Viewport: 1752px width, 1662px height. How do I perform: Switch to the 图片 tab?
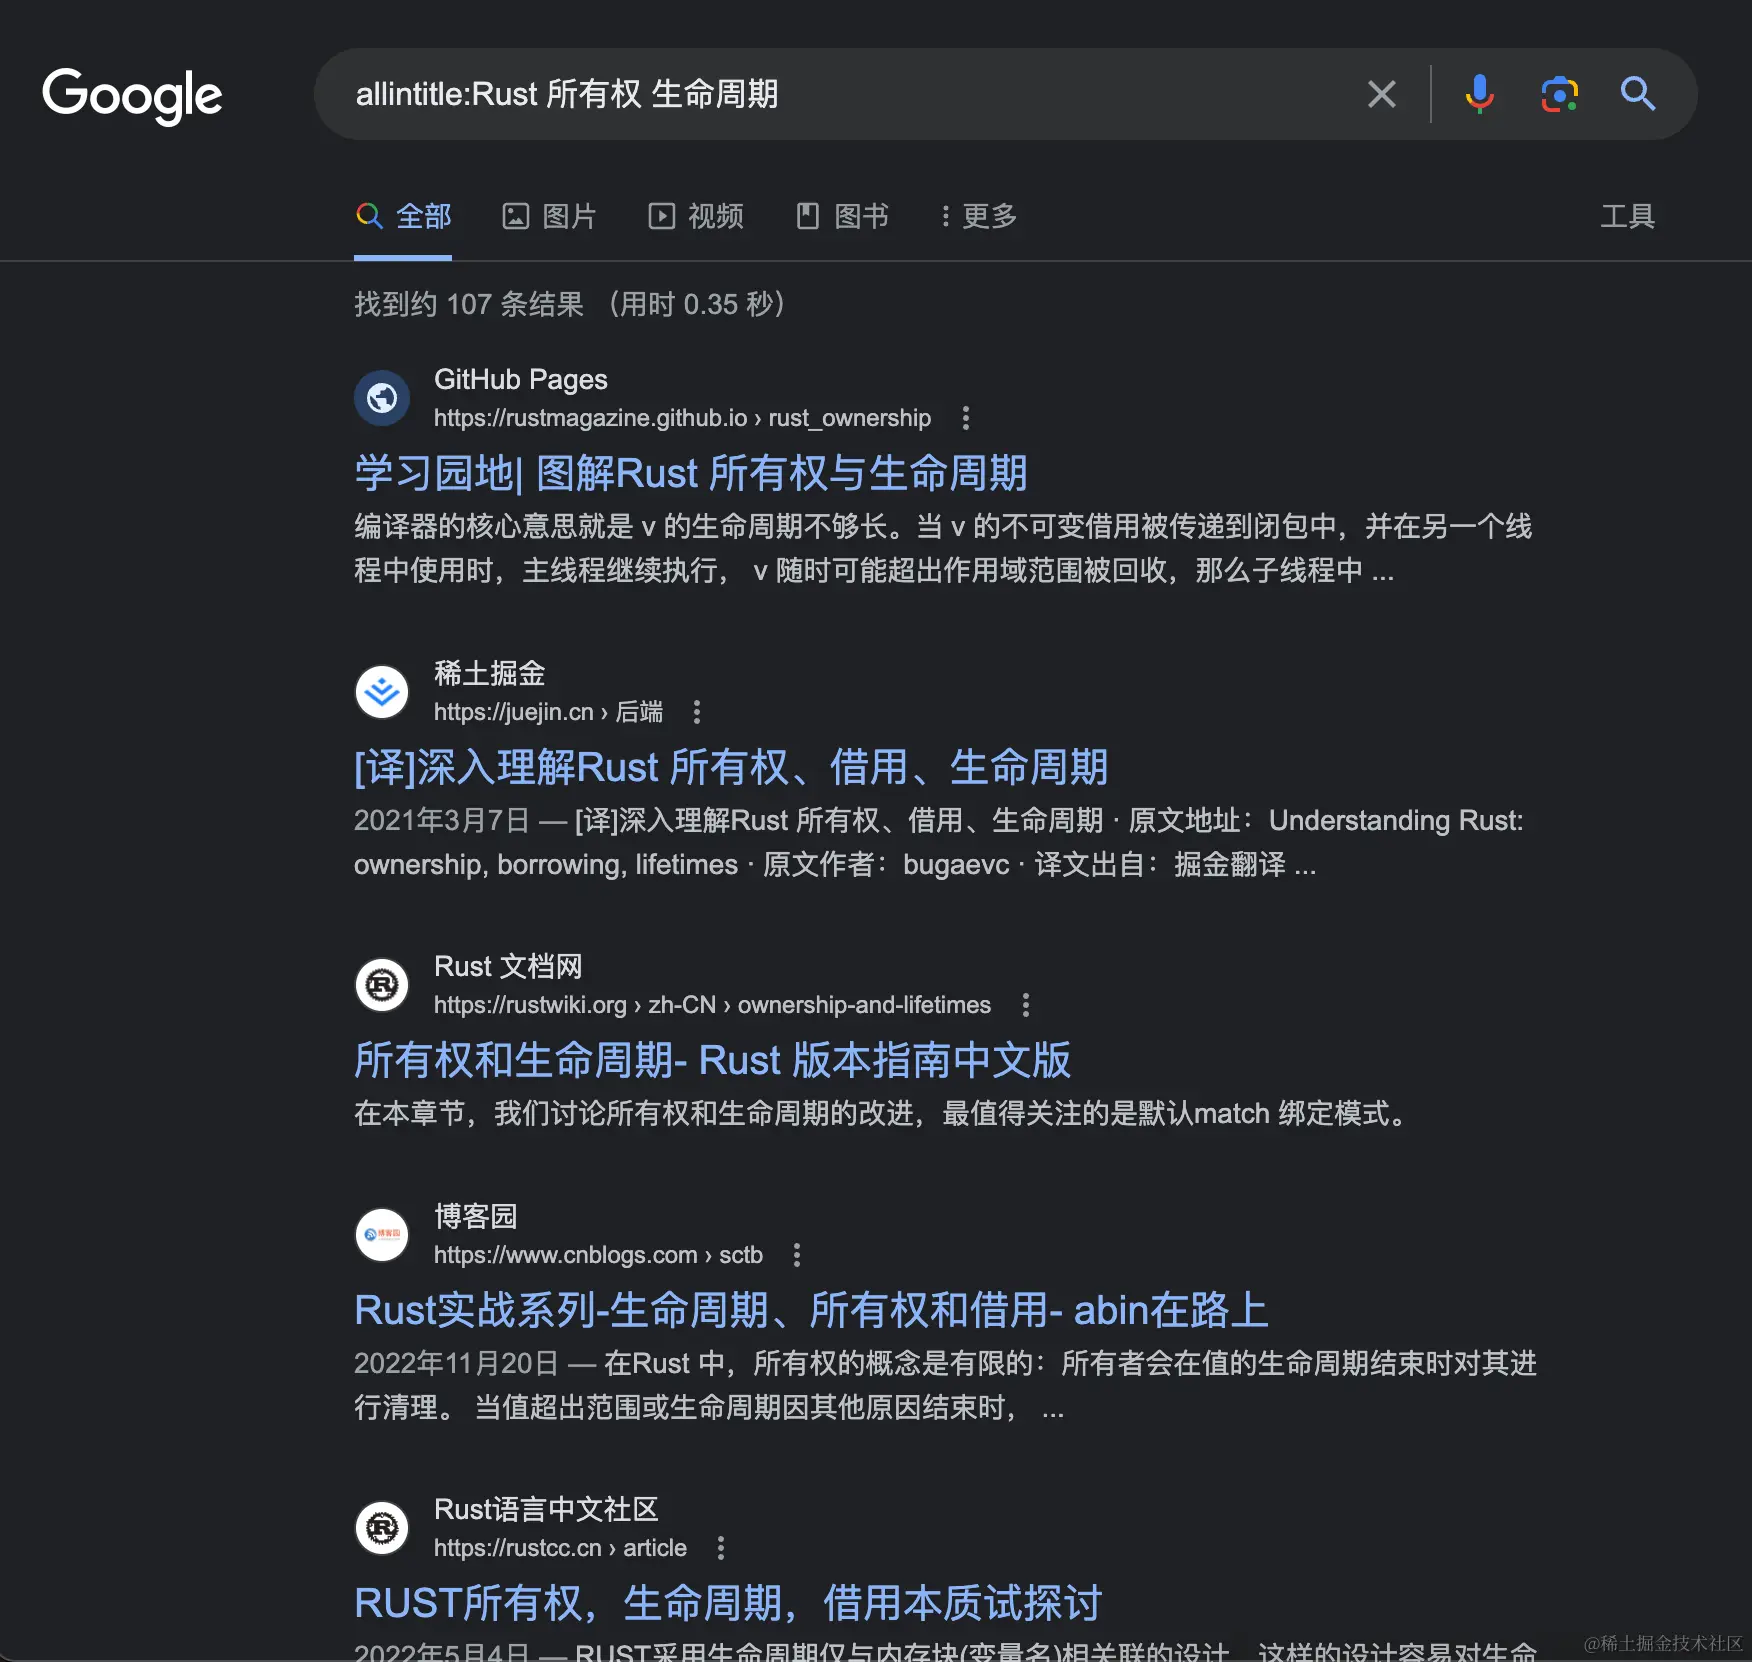[x=549, y=216]
